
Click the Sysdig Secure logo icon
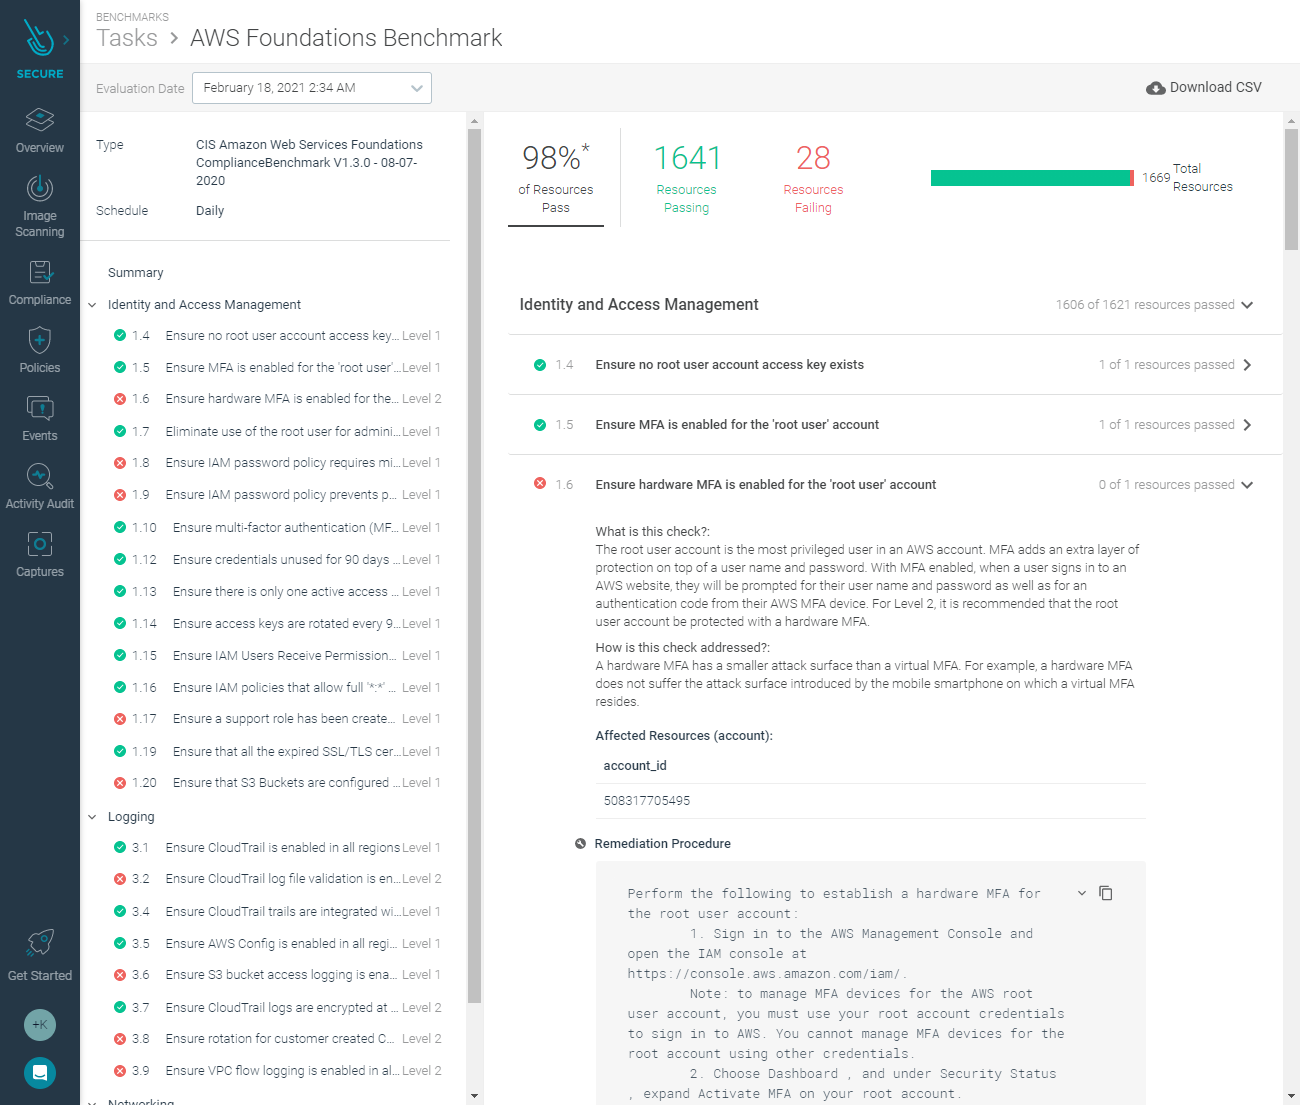(x=39, y=39)
